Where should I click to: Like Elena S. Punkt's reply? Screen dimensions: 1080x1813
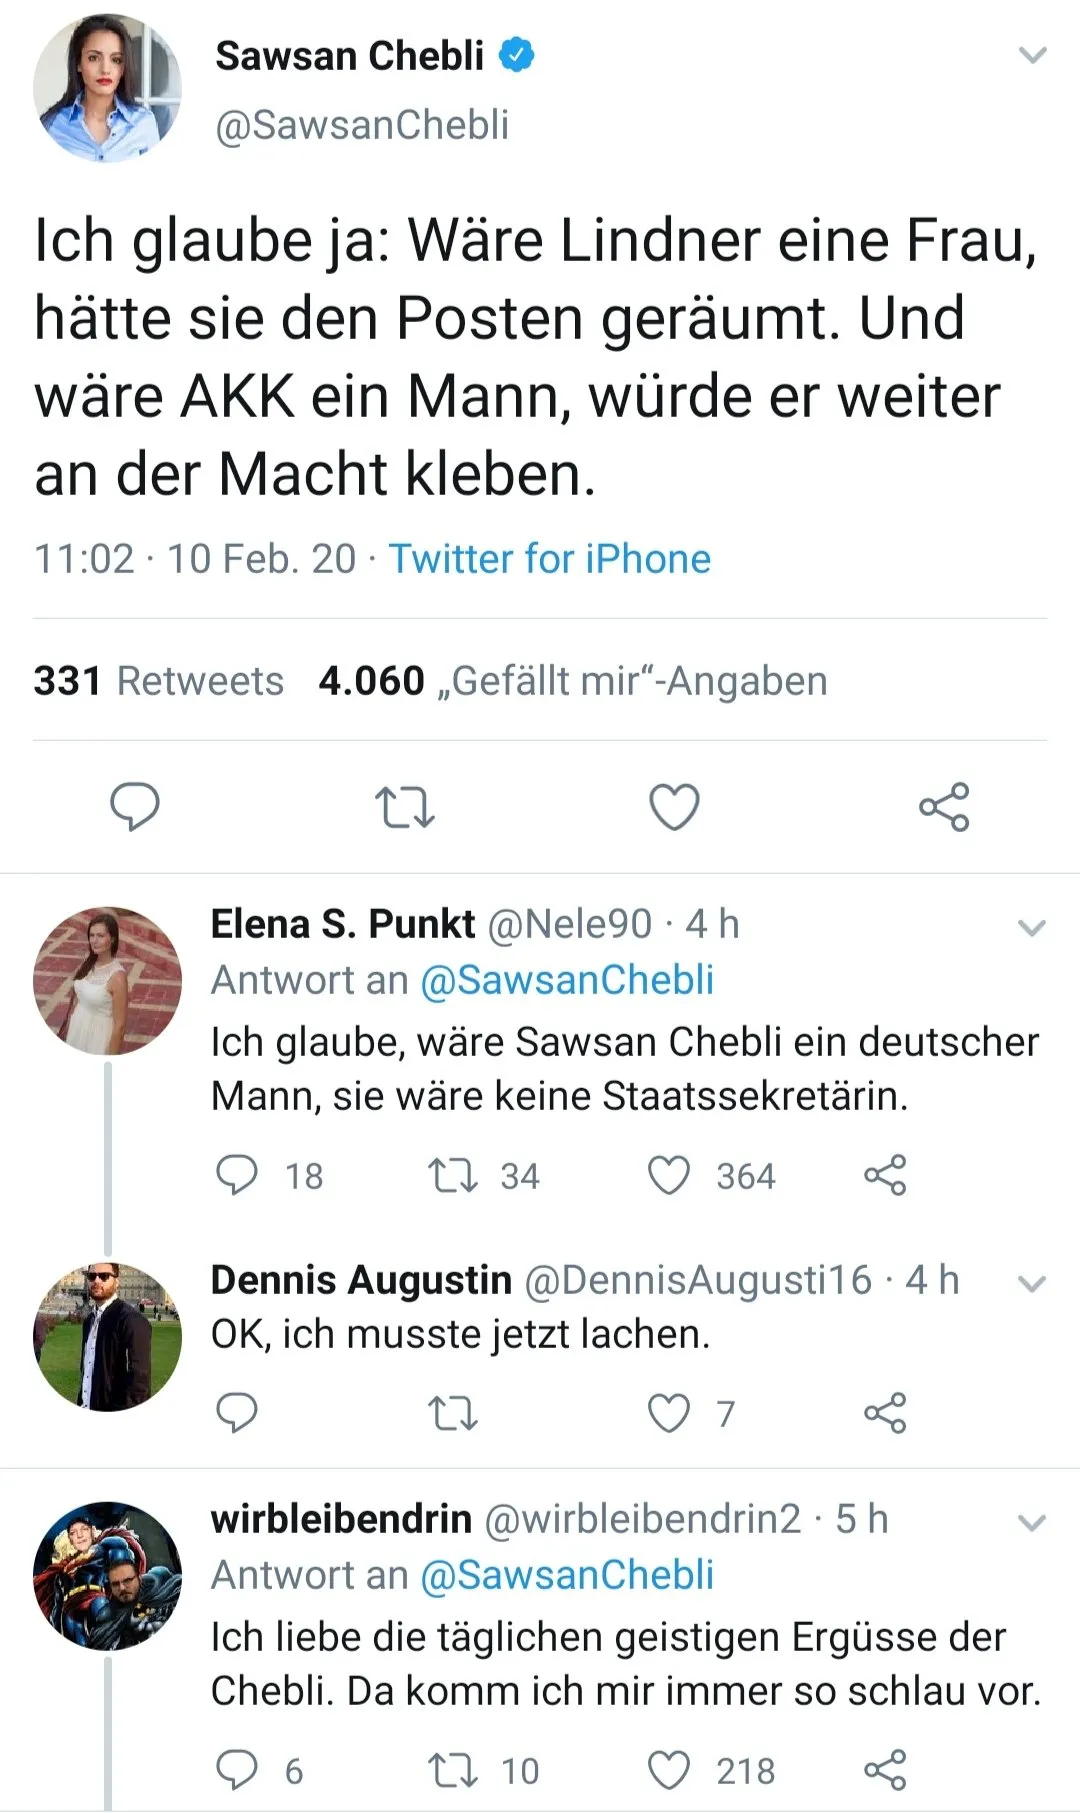(669, 1176)
